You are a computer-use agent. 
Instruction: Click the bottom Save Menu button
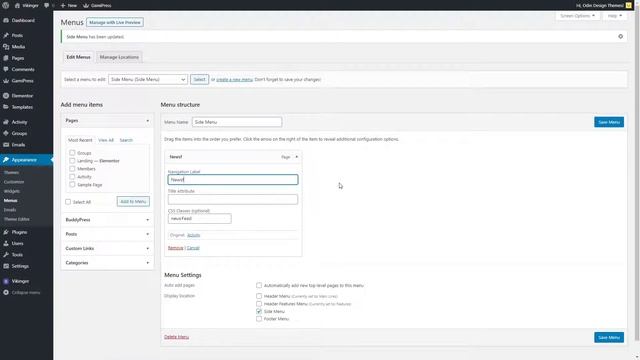tap(609, 338)
